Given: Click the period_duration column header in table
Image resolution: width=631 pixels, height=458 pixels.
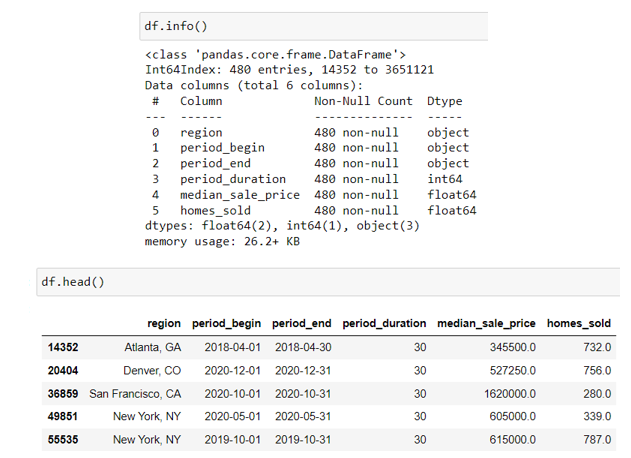Looking at the screenshot, I should pos(384,324).
